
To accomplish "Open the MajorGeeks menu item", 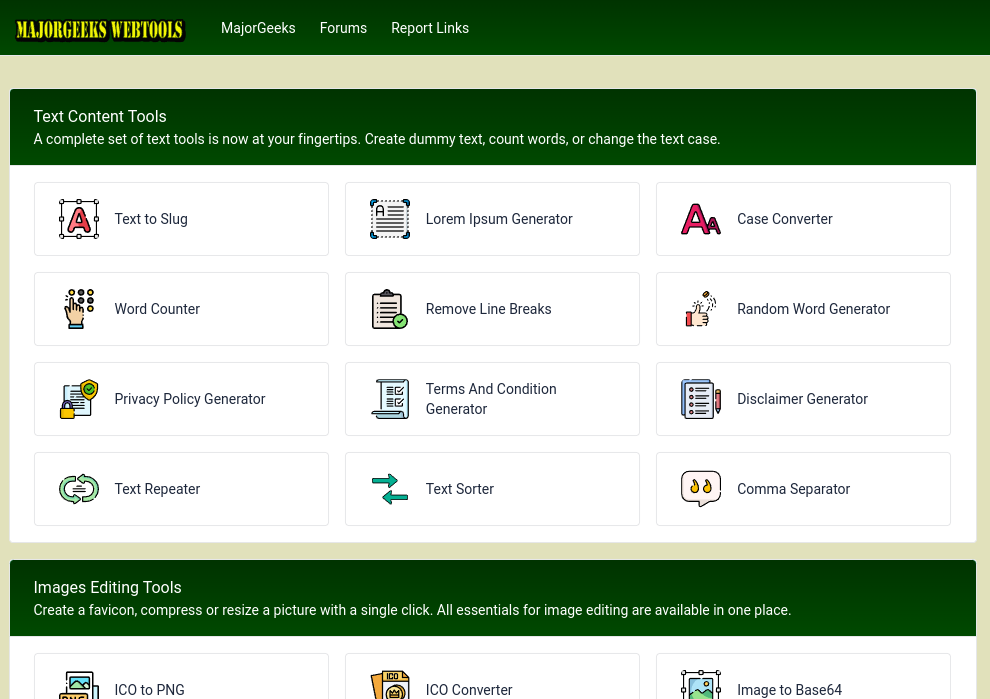I will (258, 28).
